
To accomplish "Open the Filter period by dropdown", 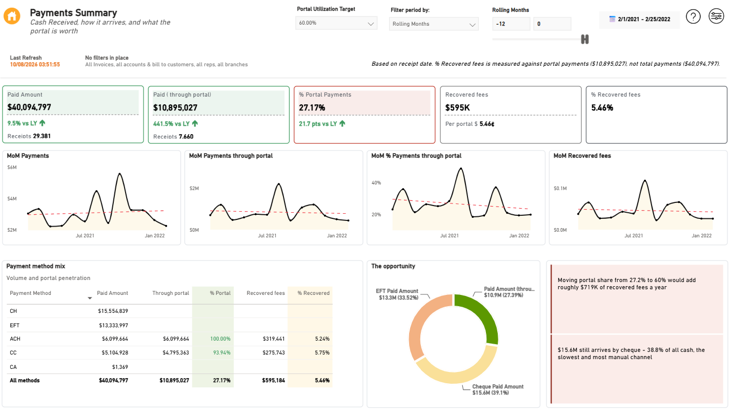I will coord(434,24).
